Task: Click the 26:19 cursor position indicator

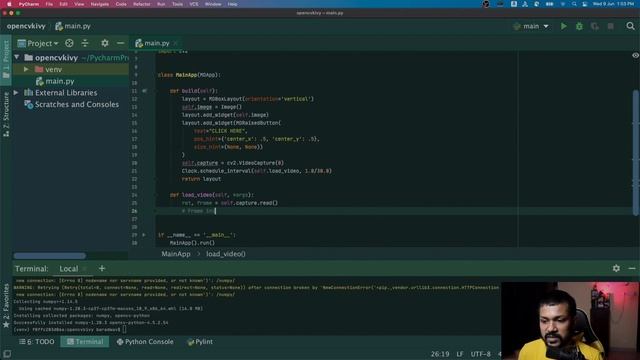Action: pyautogui.click(x=440, y=354)
